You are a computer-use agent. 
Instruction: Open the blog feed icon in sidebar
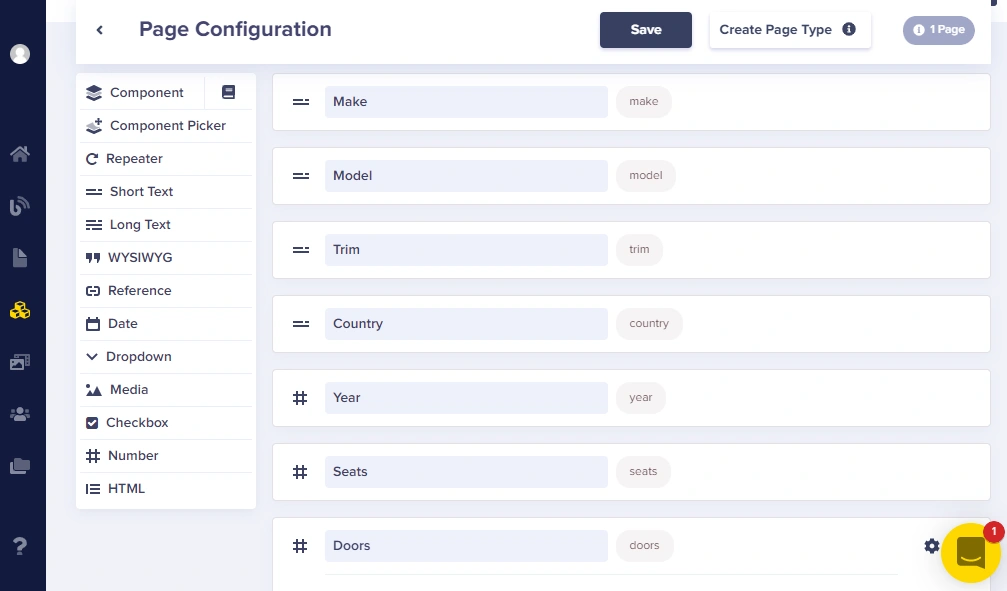pos(20,206)
